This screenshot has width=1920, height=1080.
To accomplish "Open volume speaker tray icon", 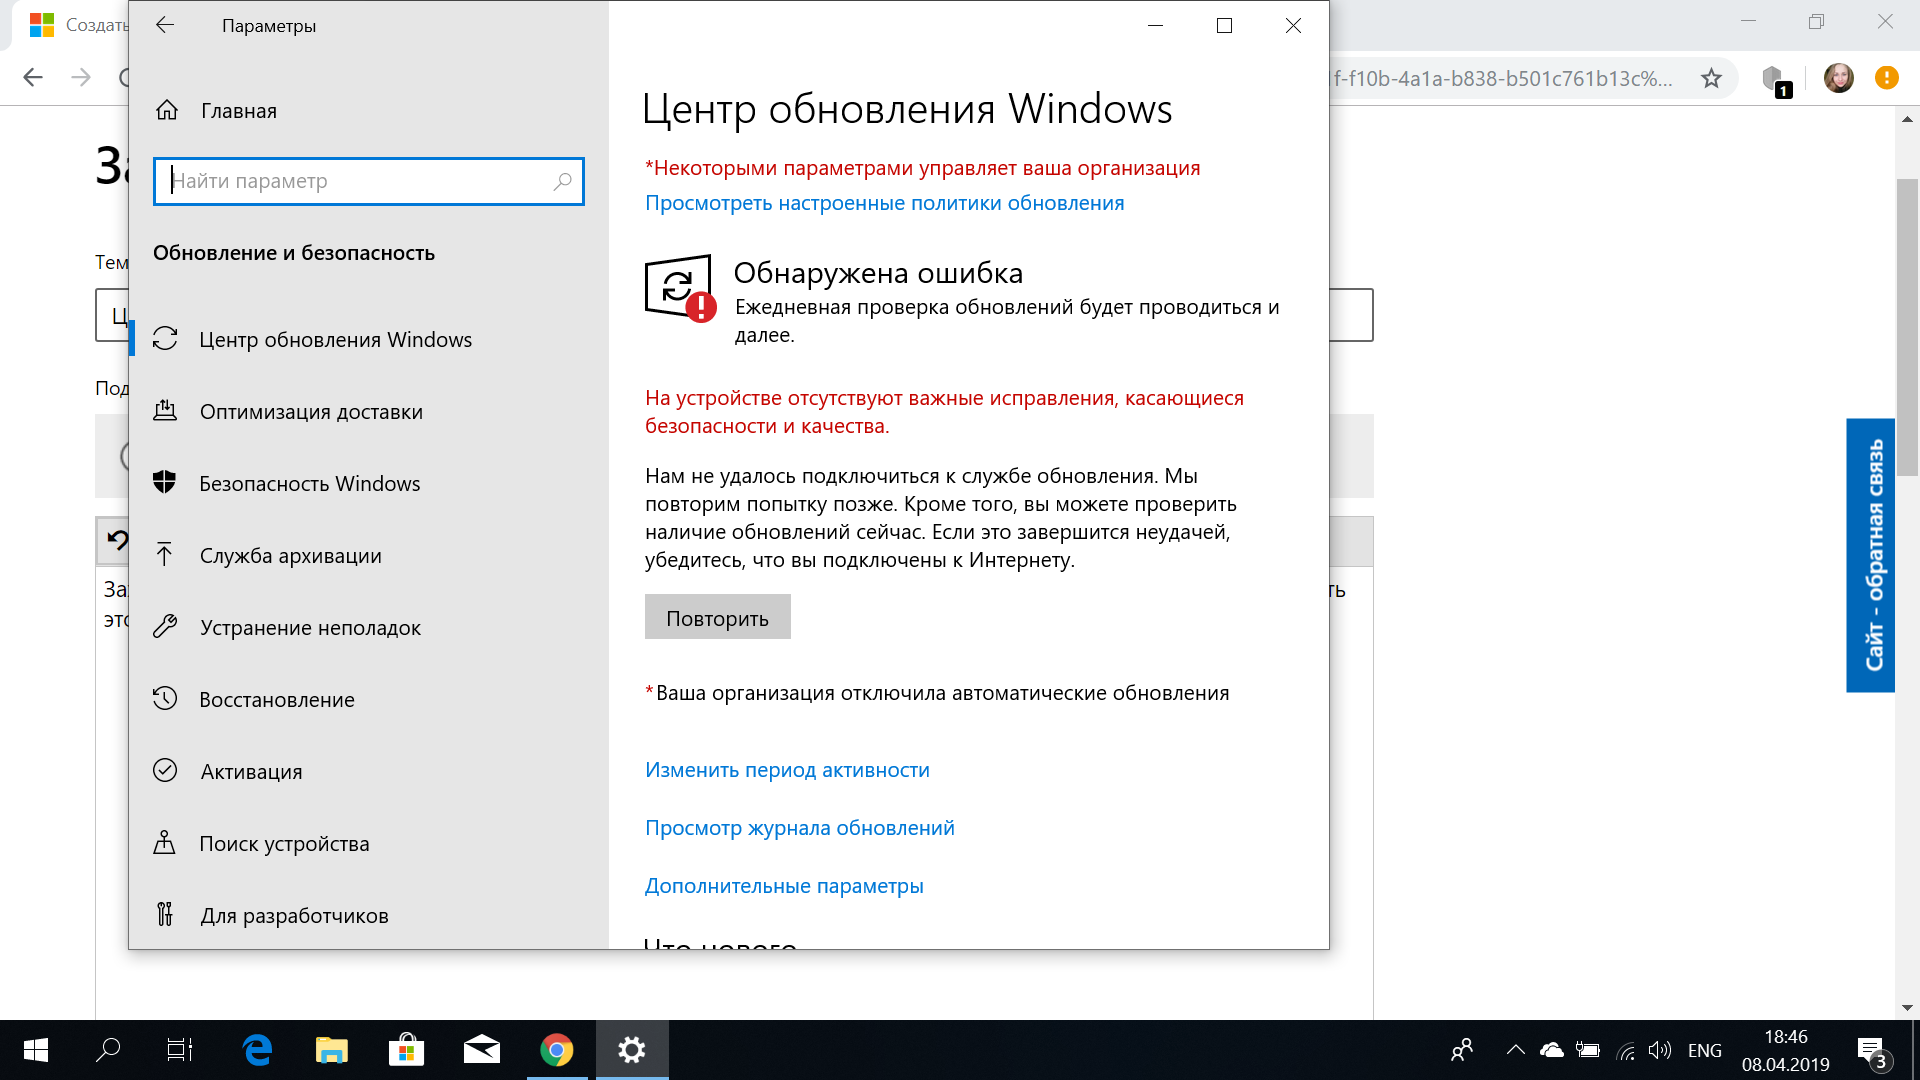I will [1660, 1050].
